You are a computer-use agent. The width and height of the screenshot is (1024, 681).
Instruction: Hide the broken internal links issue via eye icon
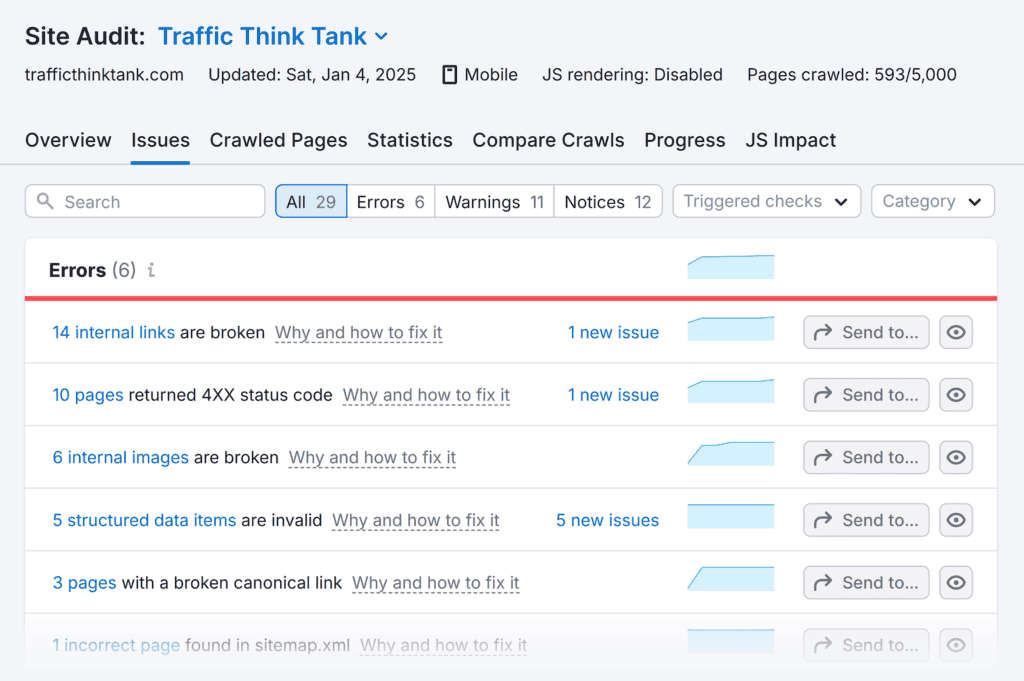(955, 332)
